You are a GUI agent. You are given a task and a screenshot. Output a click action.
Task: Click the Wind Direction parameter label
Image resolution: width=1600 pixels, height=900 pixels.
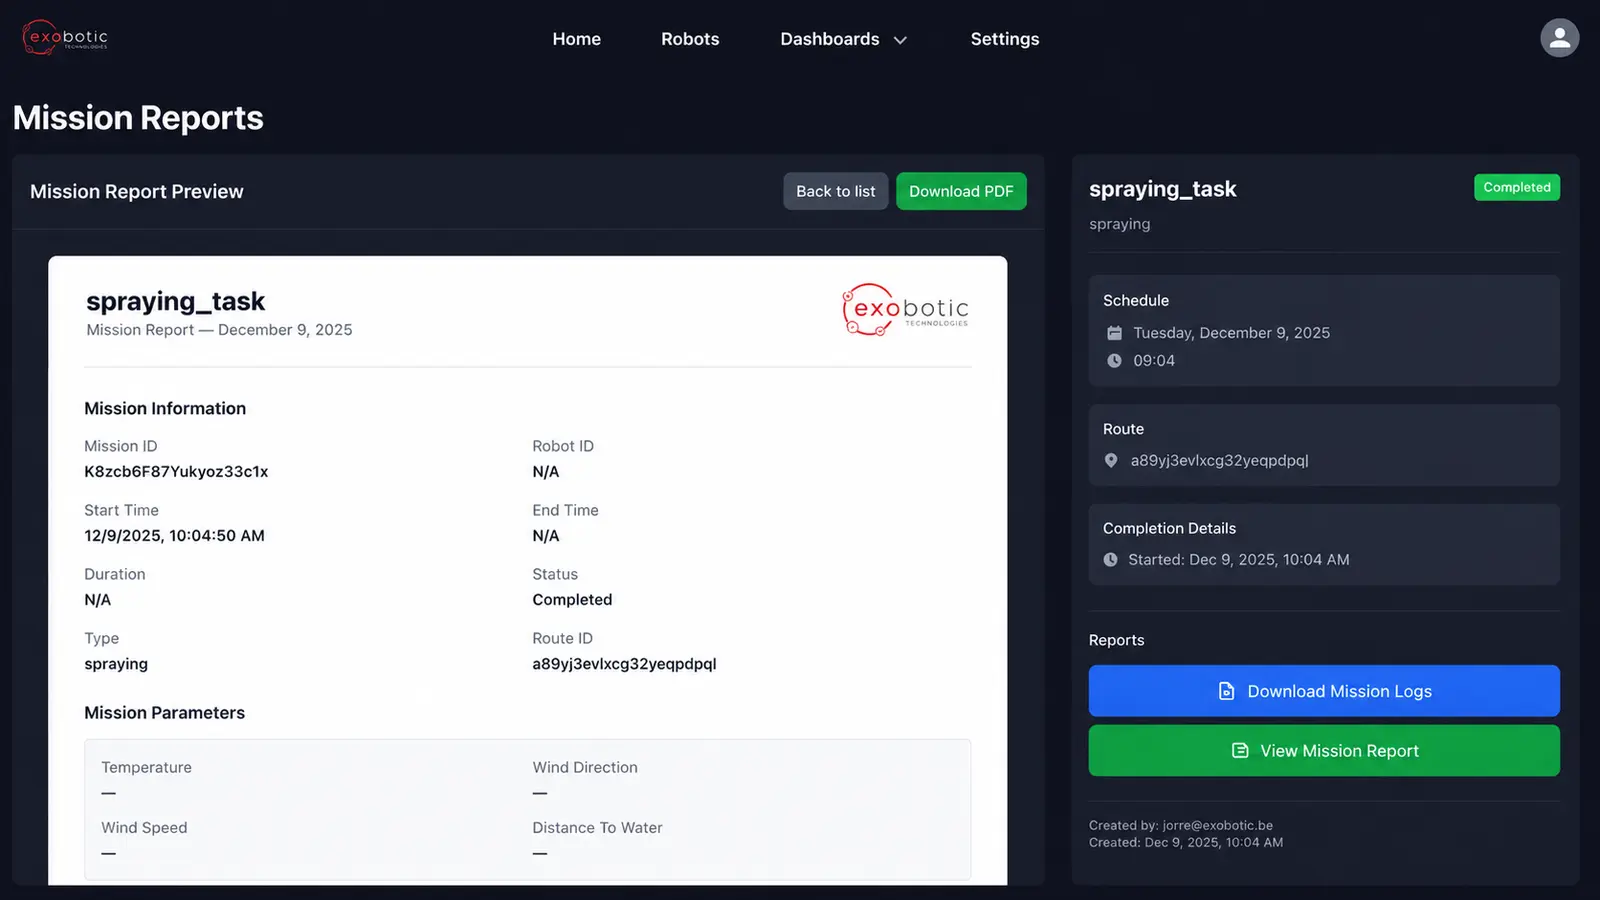click(x=585, y=768)
